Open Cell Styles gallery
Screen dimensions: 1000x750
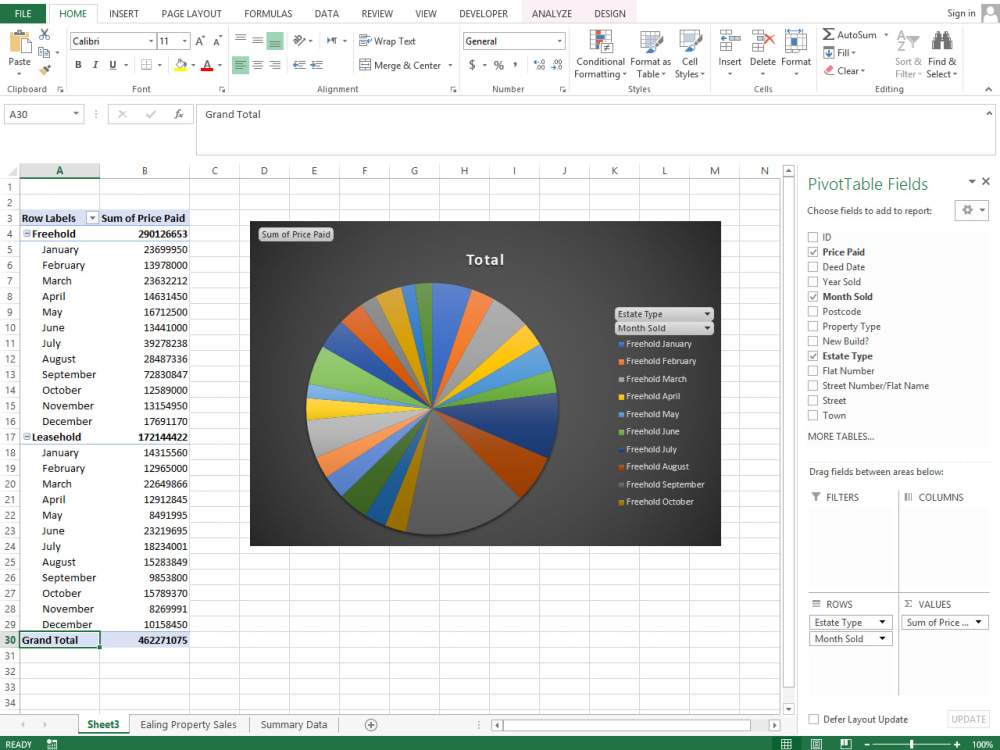point(690,55)
